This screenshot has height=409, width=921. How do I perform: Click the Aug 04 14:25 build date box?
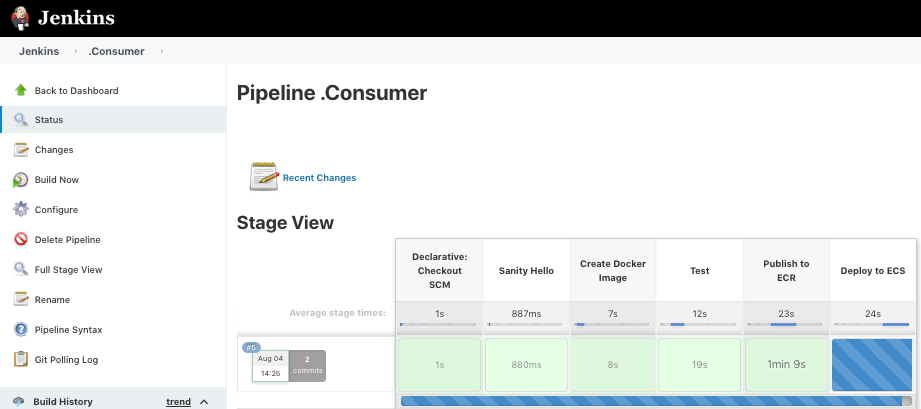coord(271,366)
